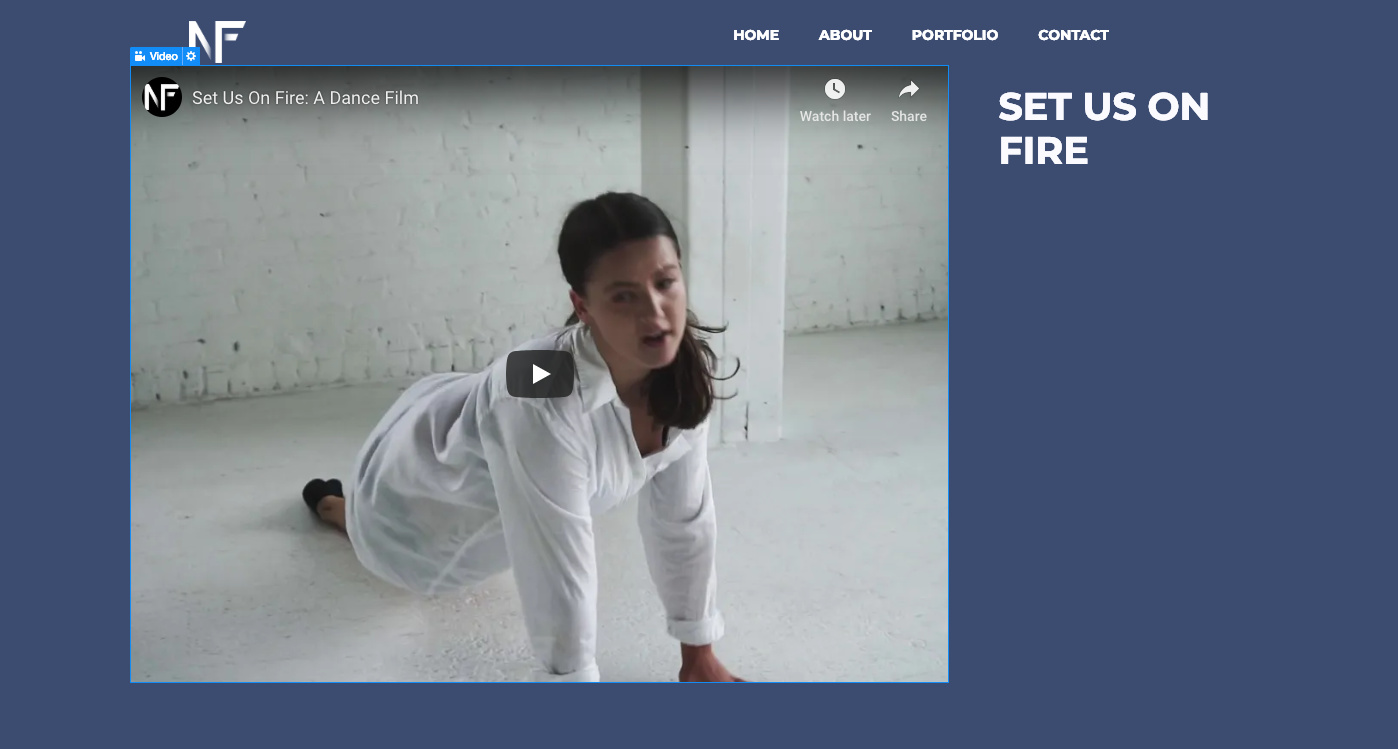Screen dimensions: 1398x749
Task: Click the Share text label under the arrow
Action: [x=909, y=116]
